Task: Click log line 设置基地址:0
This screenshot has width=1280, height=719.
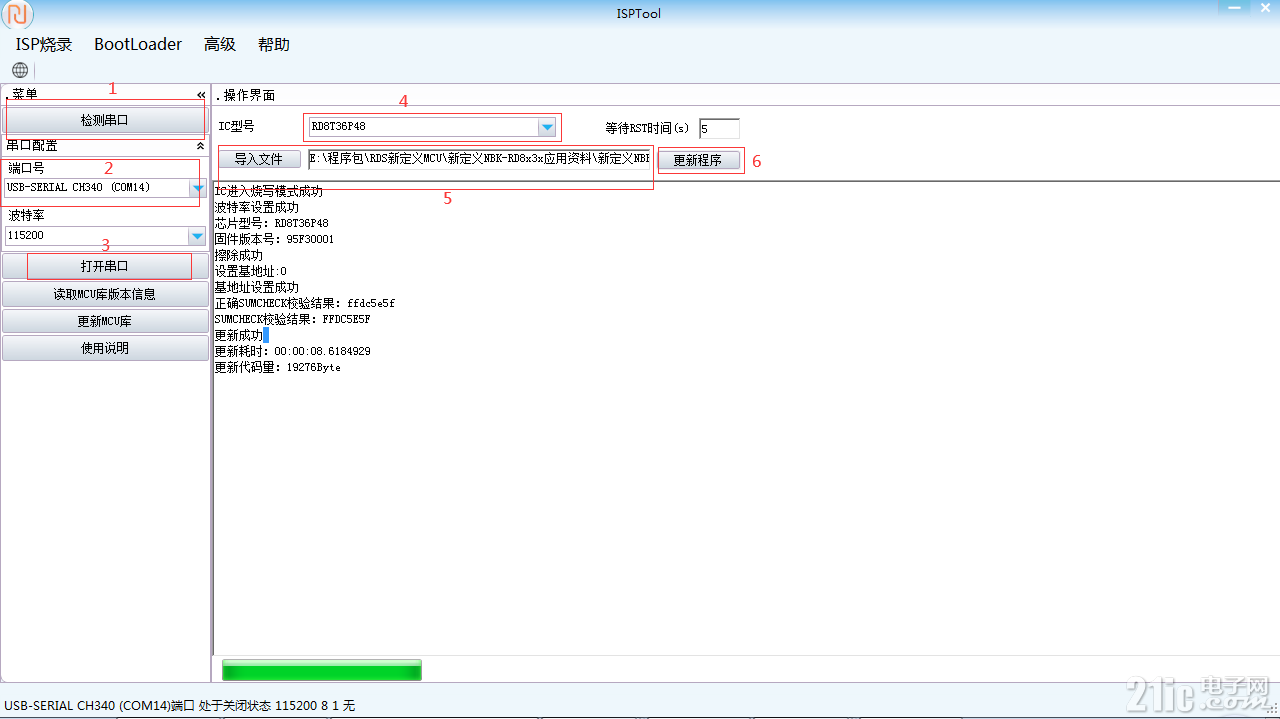Action: coord(250,271)
